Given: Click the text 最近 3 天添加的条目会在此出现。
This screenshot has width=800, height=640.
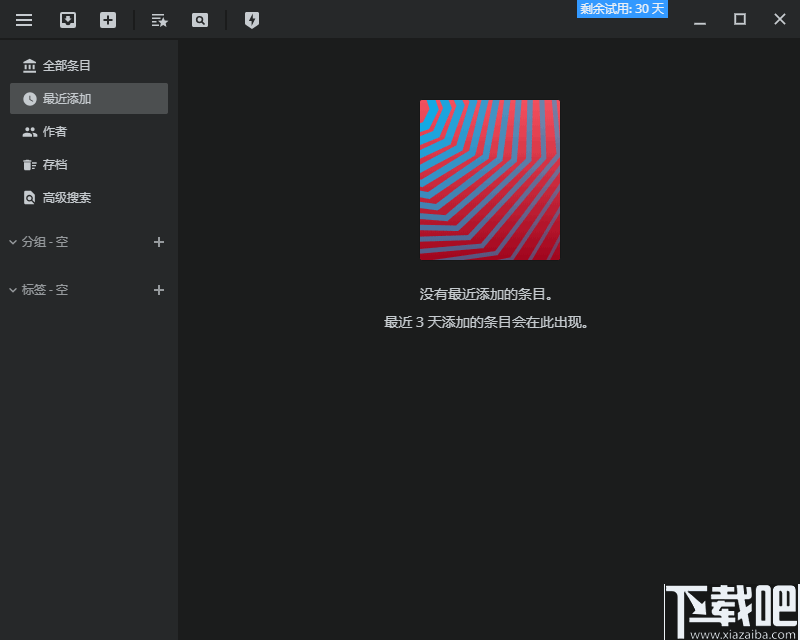Looking at the screenshot, I should pos(486,322).
